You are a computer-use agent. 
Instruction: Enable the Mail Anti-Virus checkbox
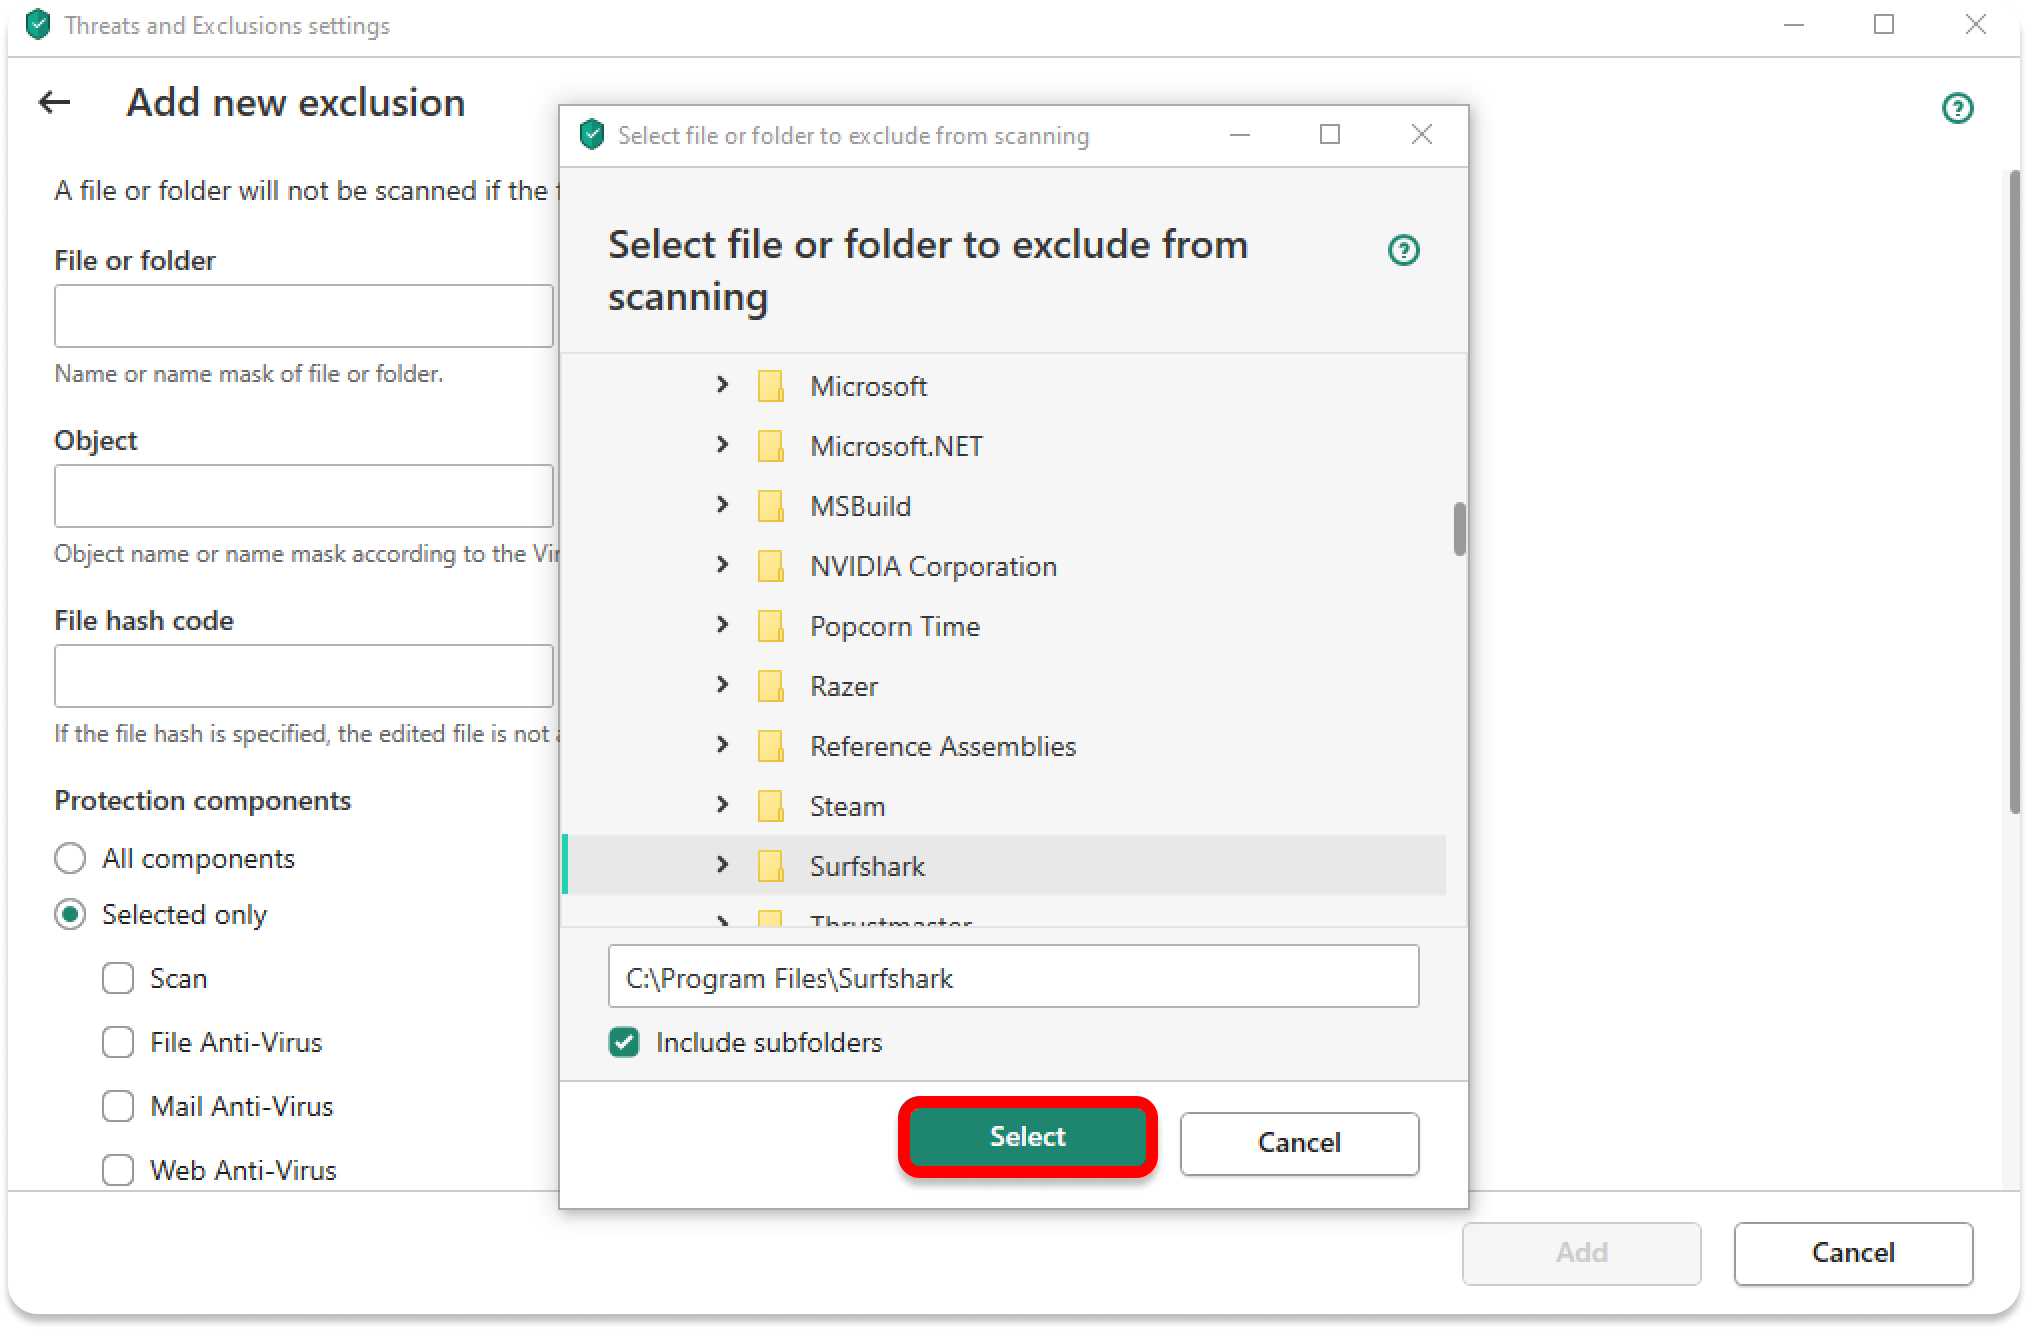(118, 1106)
